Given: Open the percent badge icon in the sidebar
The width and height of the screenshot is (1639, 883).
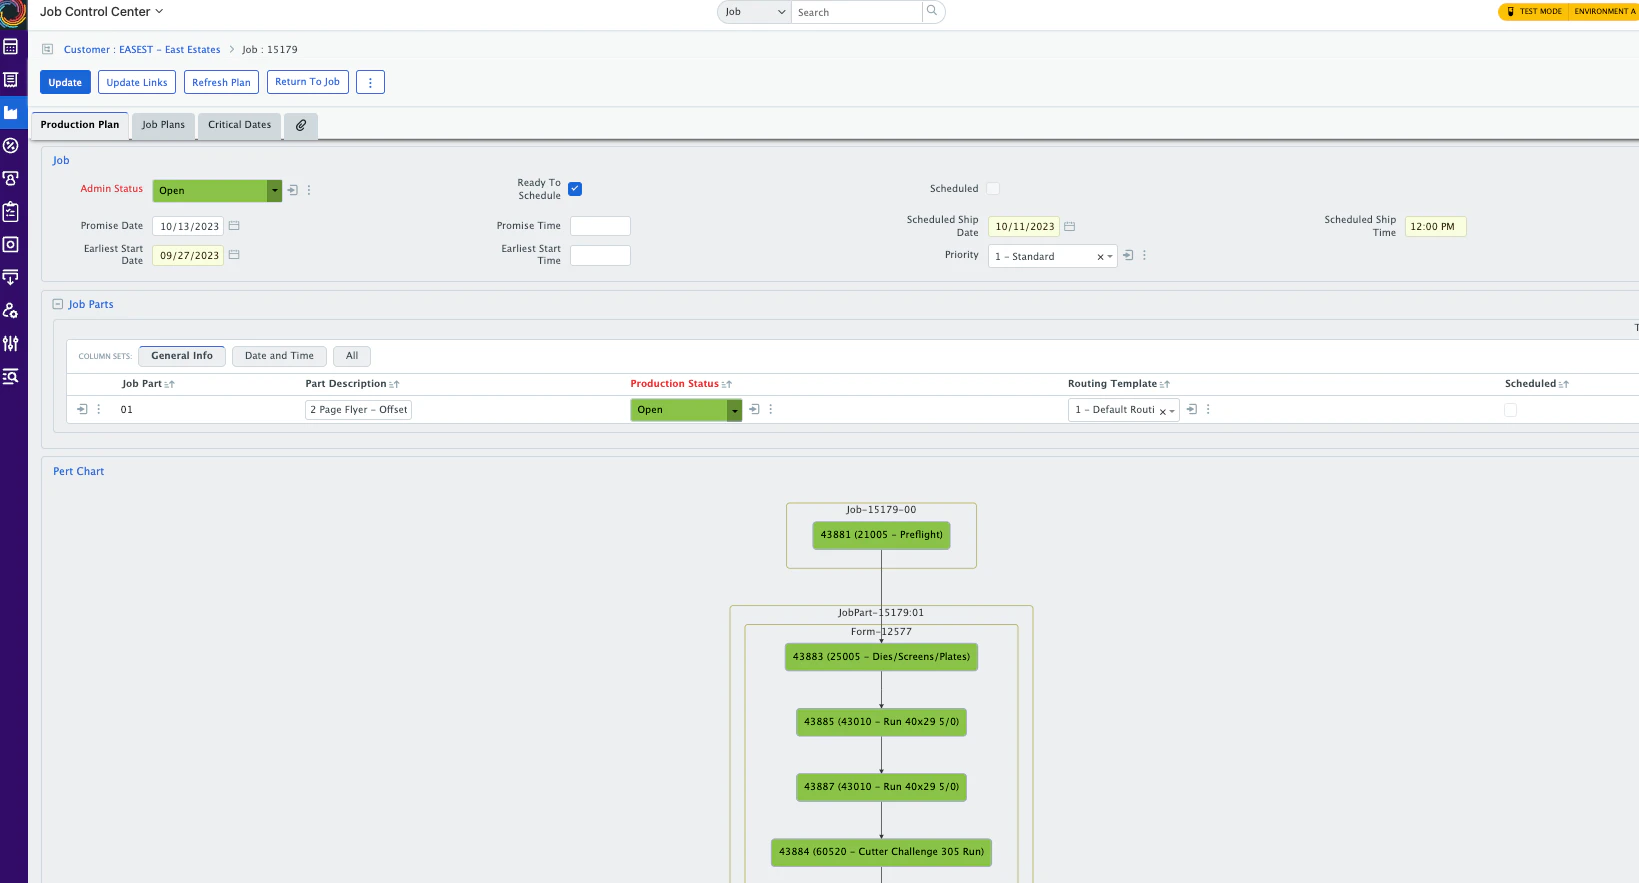Looking at the screenshot, I should click(11, 145).
